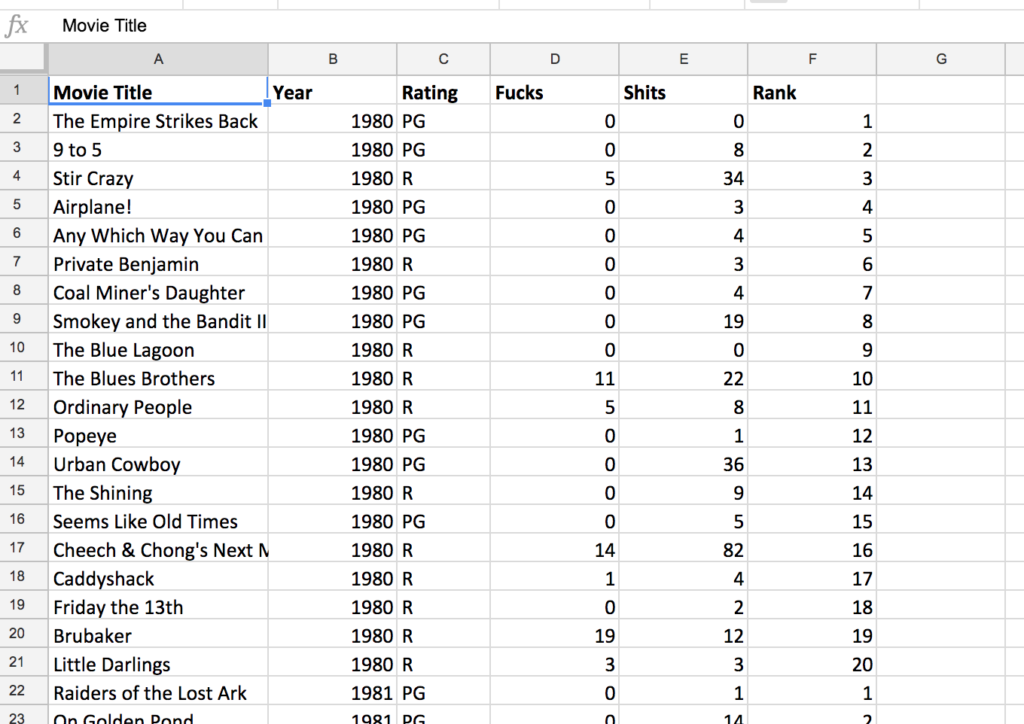Select the cell The Empire Strikes Back

click(x=158, y=119)
